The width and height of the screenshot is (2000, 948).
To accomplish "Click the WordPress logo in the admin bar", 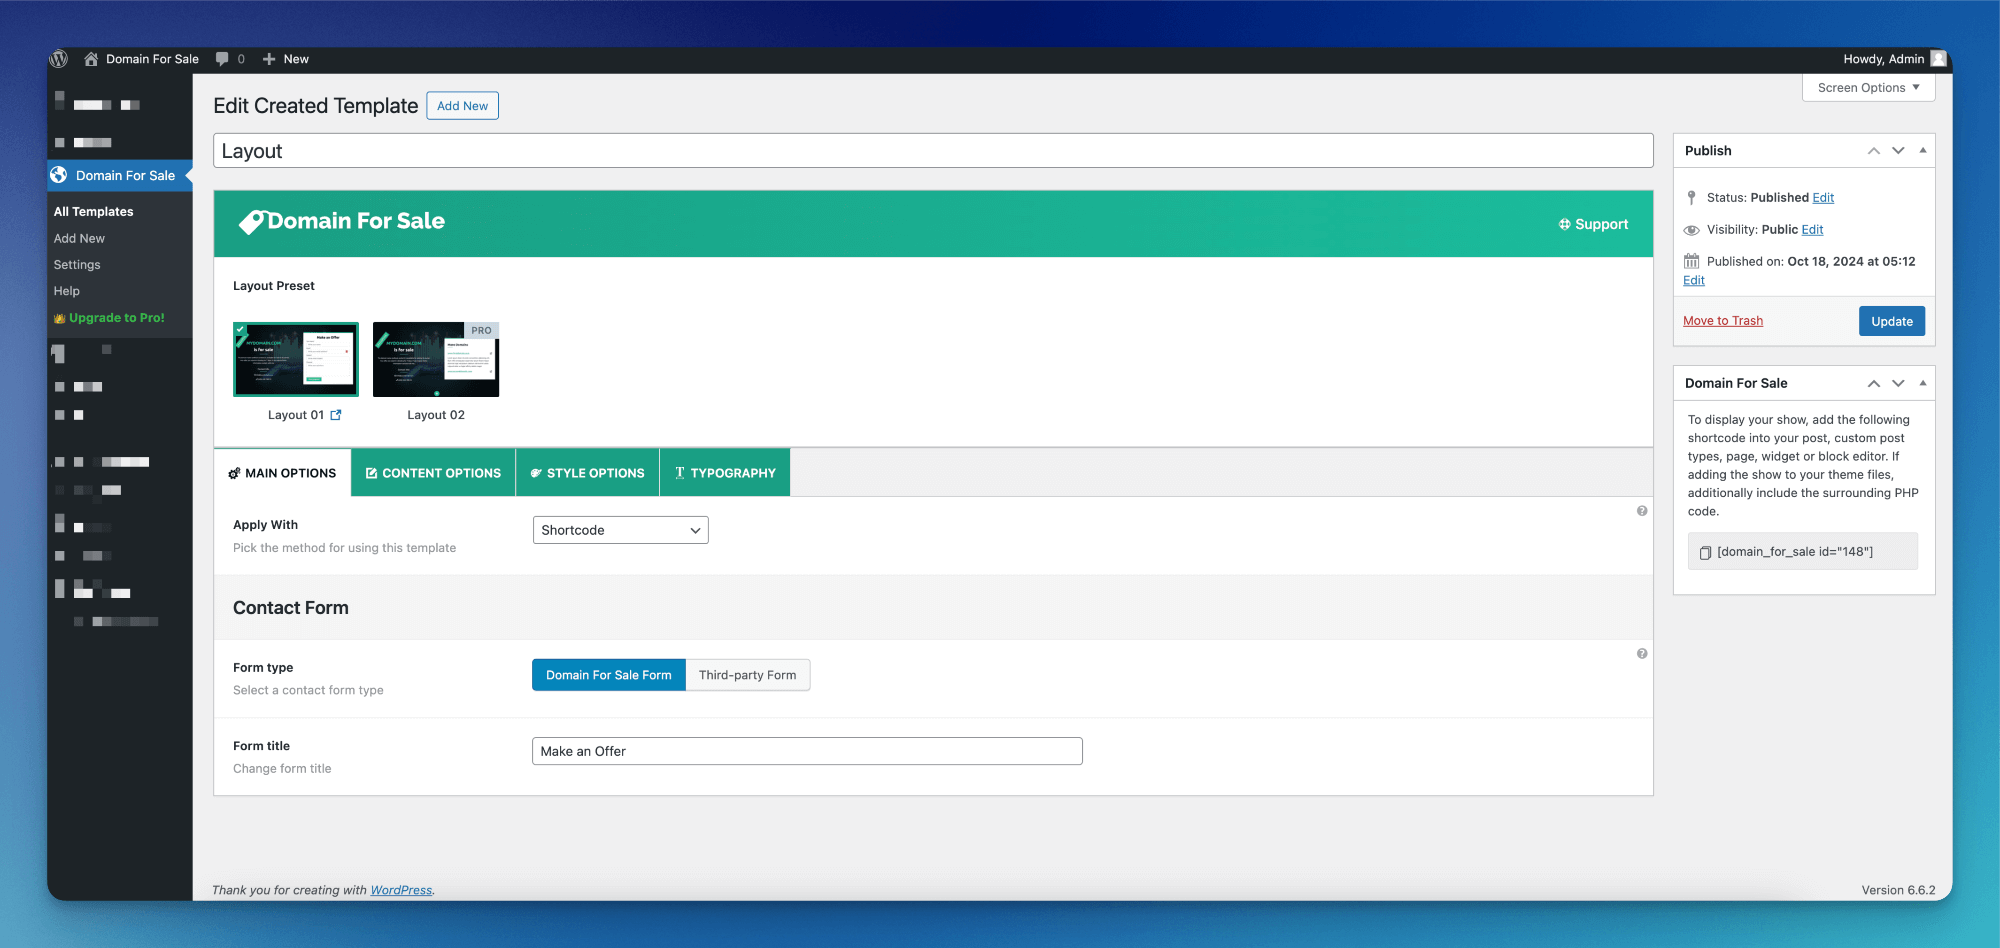I will click(x=60, y=59).
